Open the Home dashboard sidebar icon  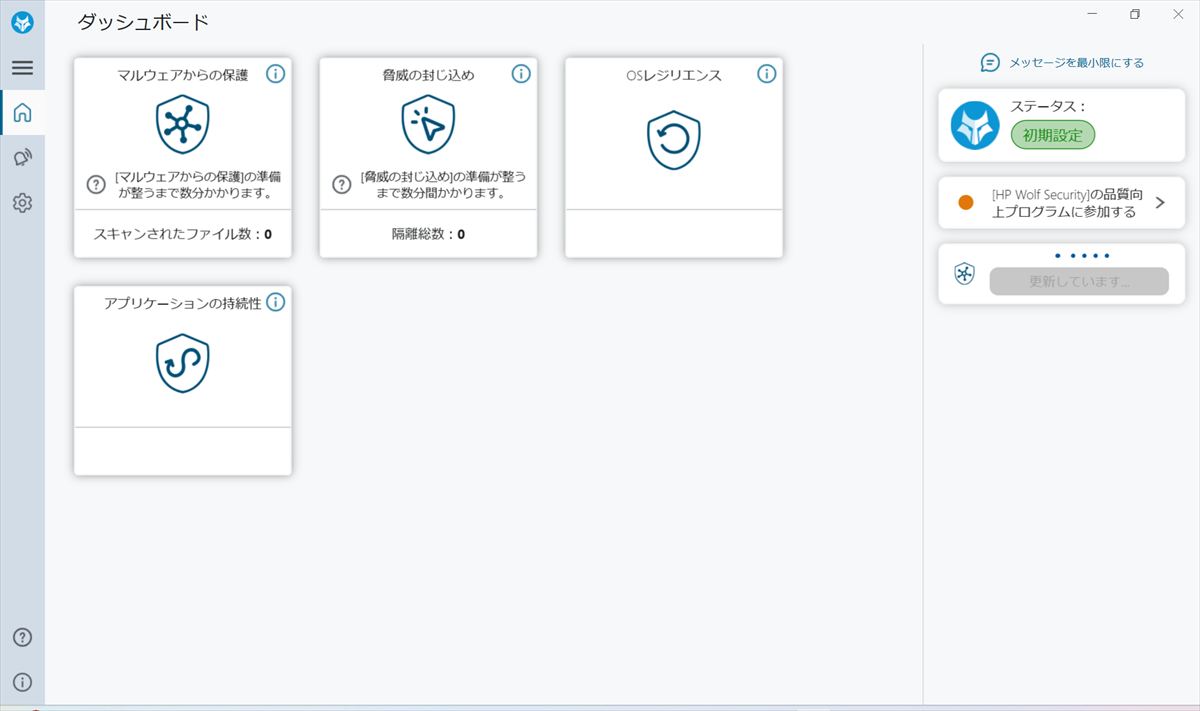point(22,113)
